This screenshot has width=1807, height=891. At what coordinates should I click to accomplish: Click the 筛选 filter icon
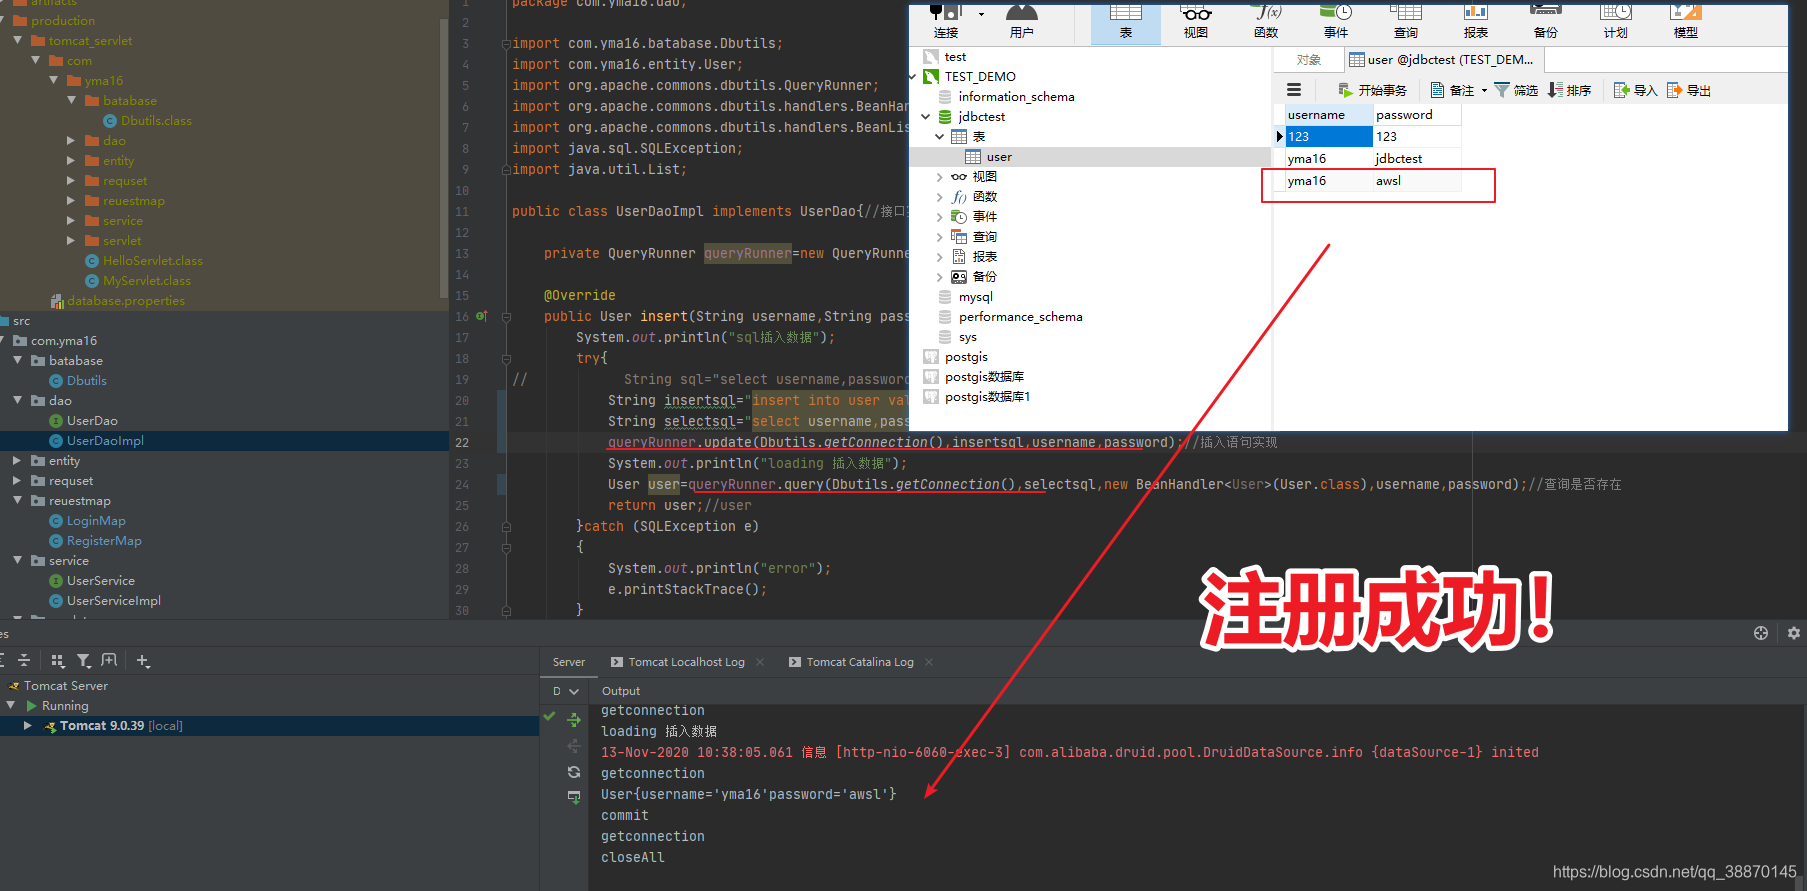[x=1515, y=90]
